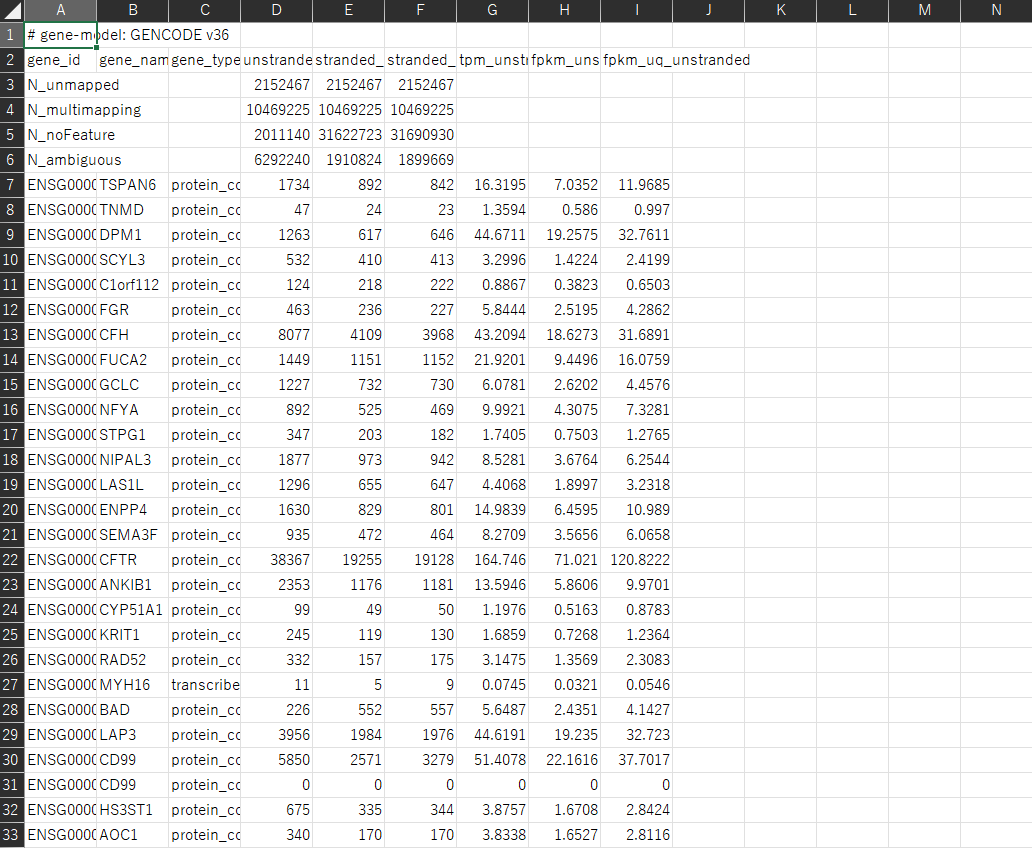Viewport: 1032px width, 848px height.
Task: Click the NIPAL3 gene name cell
Action: click(132, 460)
